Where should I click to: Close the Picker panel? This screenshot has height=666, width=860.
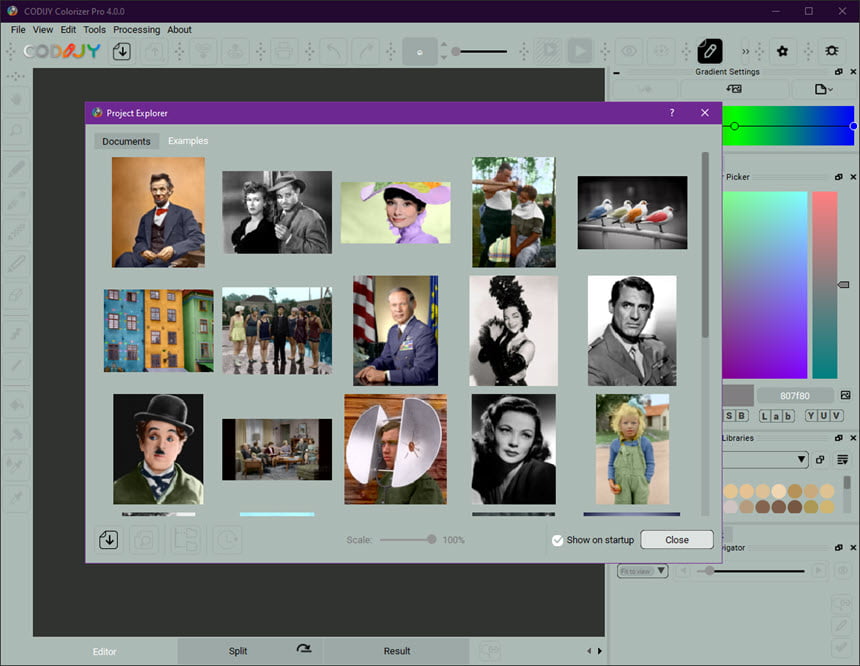pos(853,177)
